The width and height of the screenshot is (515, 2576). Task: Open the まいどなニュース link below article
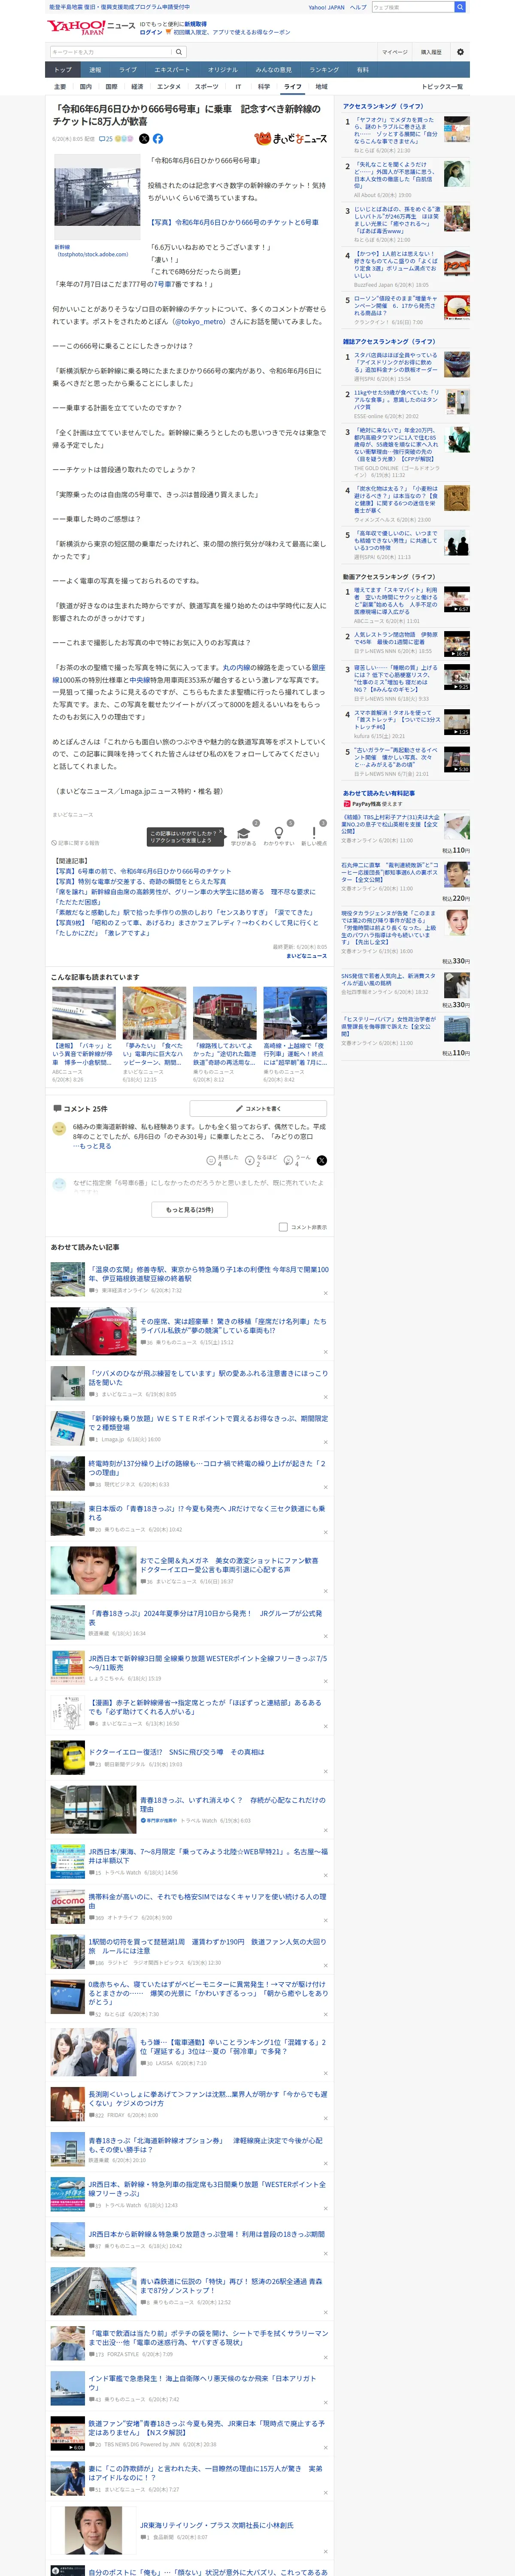coord(306,956)
